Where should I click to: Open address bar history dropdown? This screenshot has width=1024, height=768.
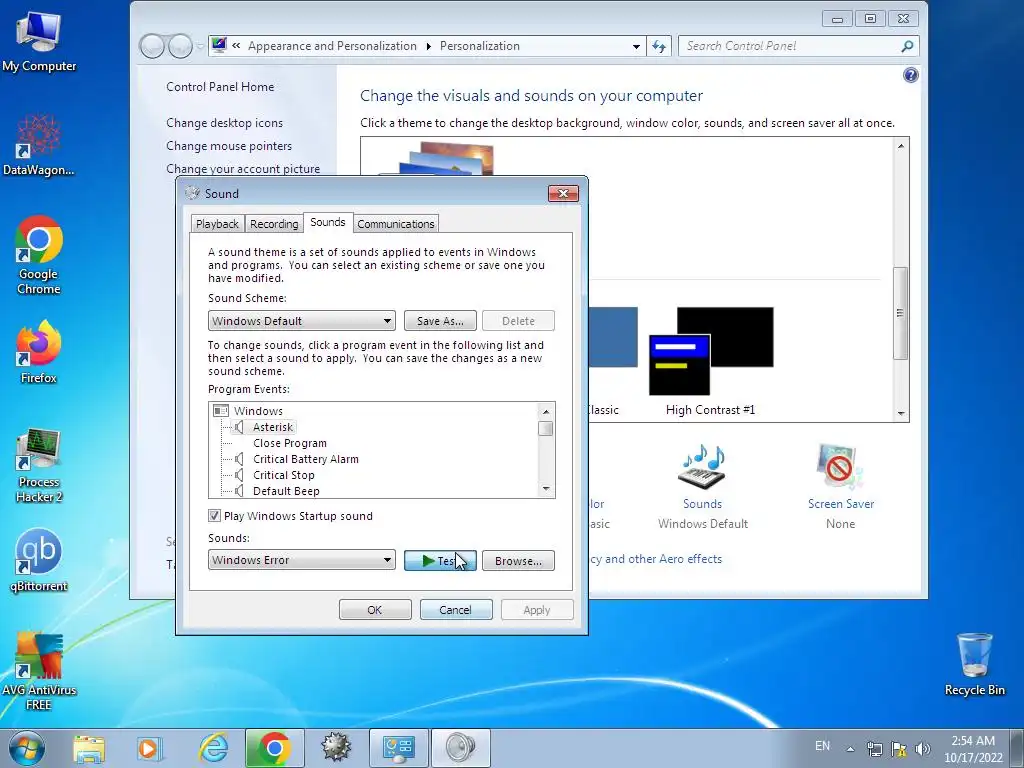tap(636, 46)
